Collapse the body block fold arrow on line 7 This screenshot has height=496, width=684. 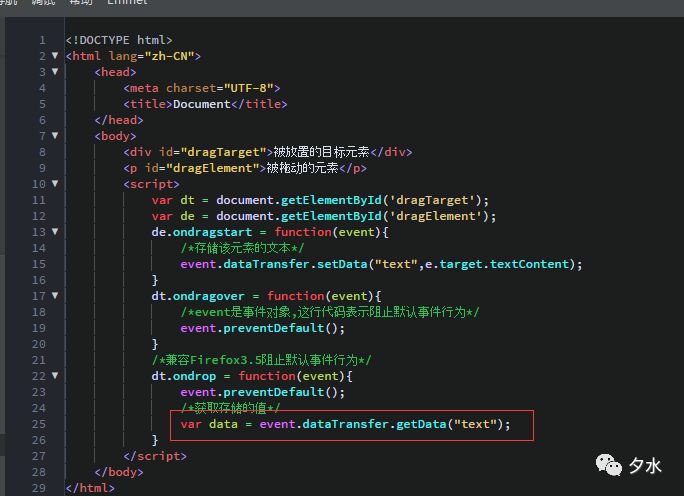(55, 135)
